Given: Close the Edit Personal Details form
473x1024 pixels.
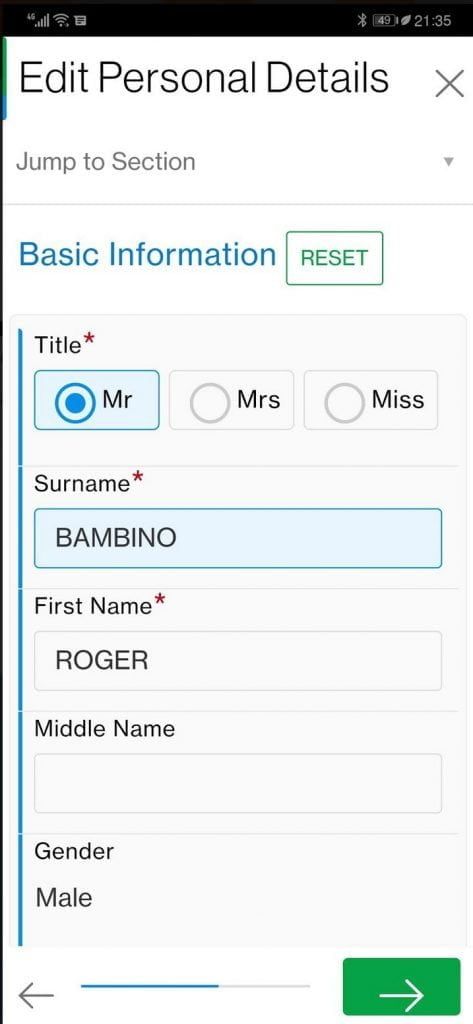Looking at the screenshot, I should click(449, 84).
